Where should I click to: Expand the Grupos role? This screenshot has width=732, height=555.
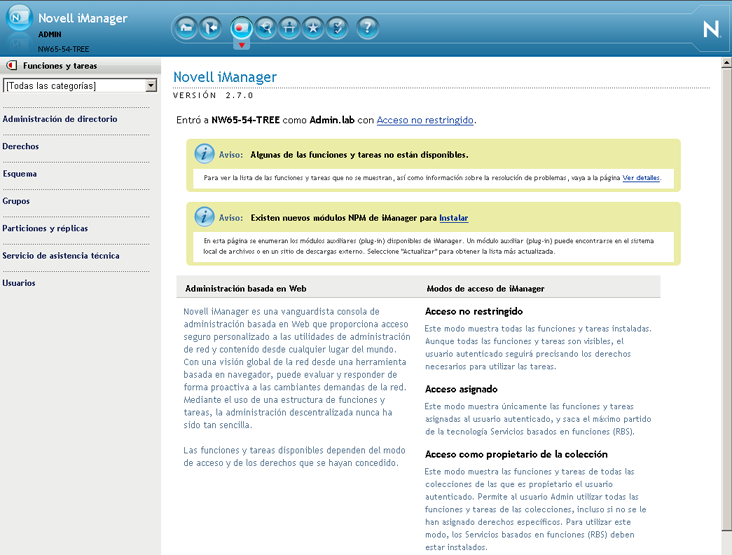tap(16, 201)
